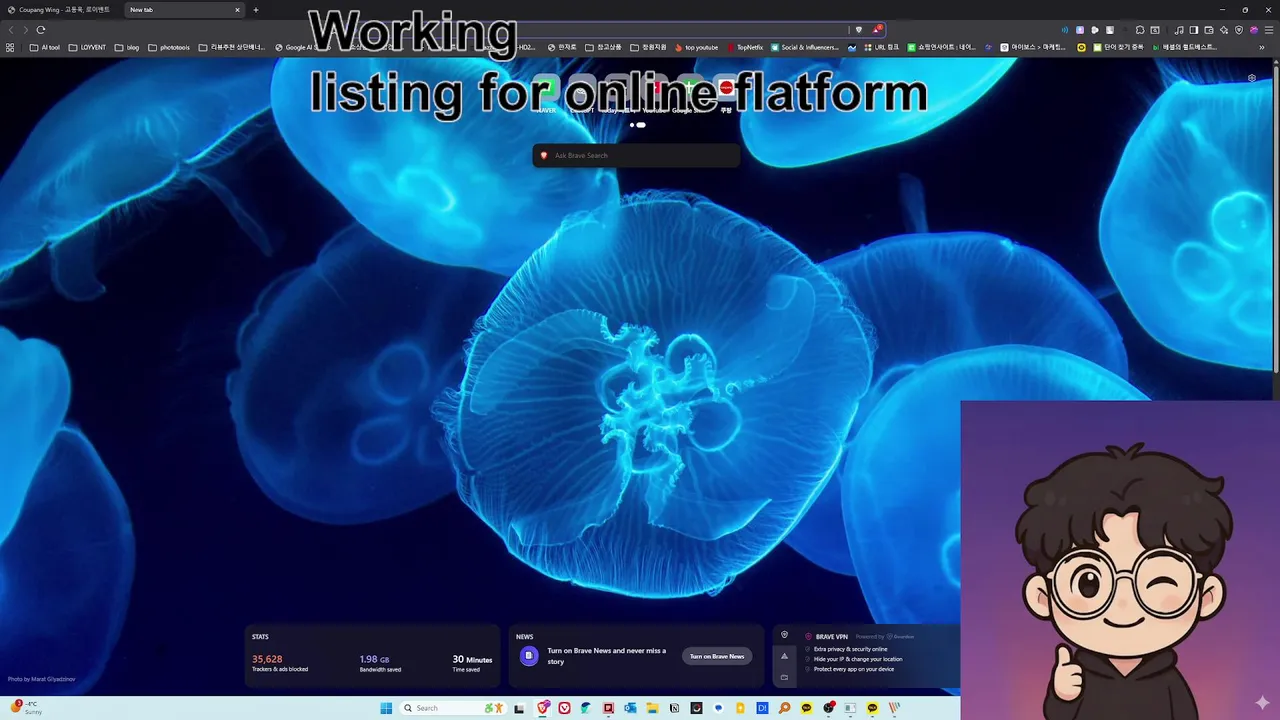The width and height of the screenshot is (1280, 720).
Task: Toggle the browser sidebar panel icon
Action: (x=1194, y=30)
